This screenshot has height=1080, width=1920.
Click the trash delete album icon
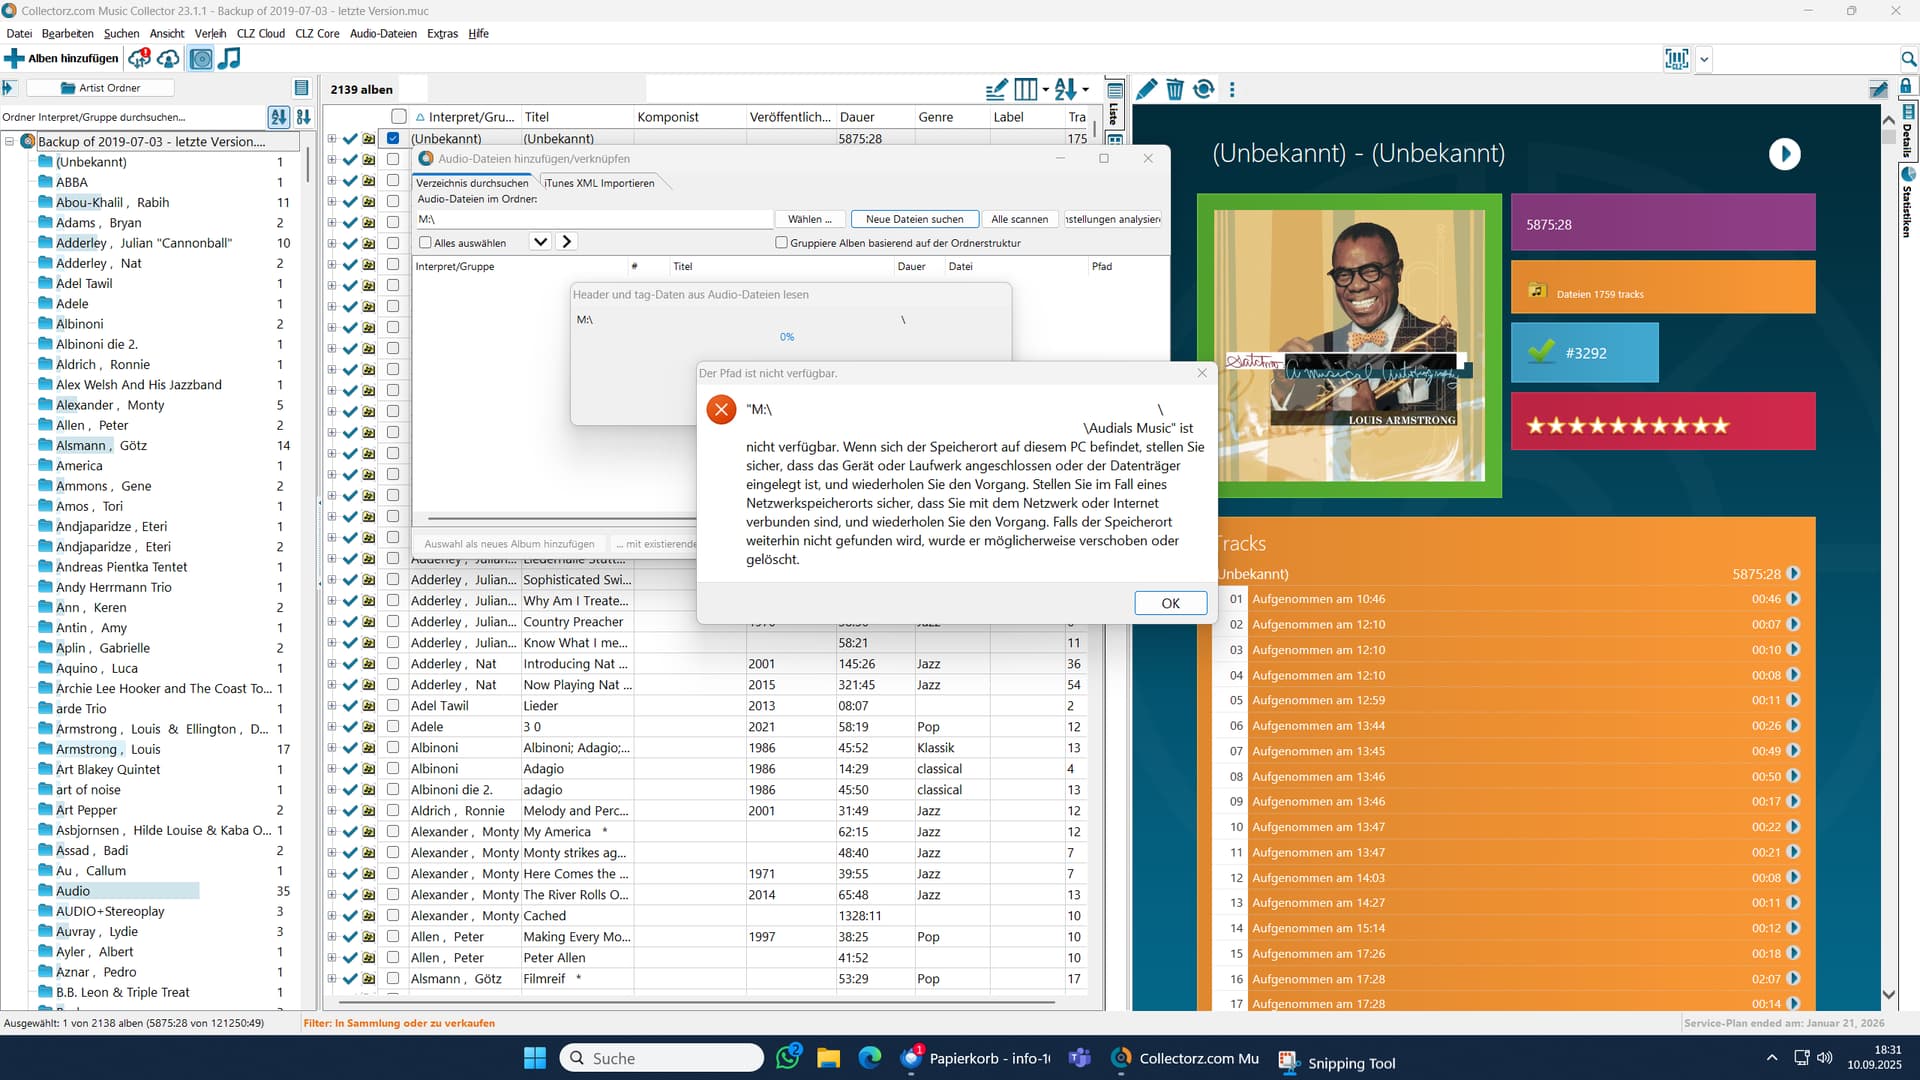(1175, 89)
